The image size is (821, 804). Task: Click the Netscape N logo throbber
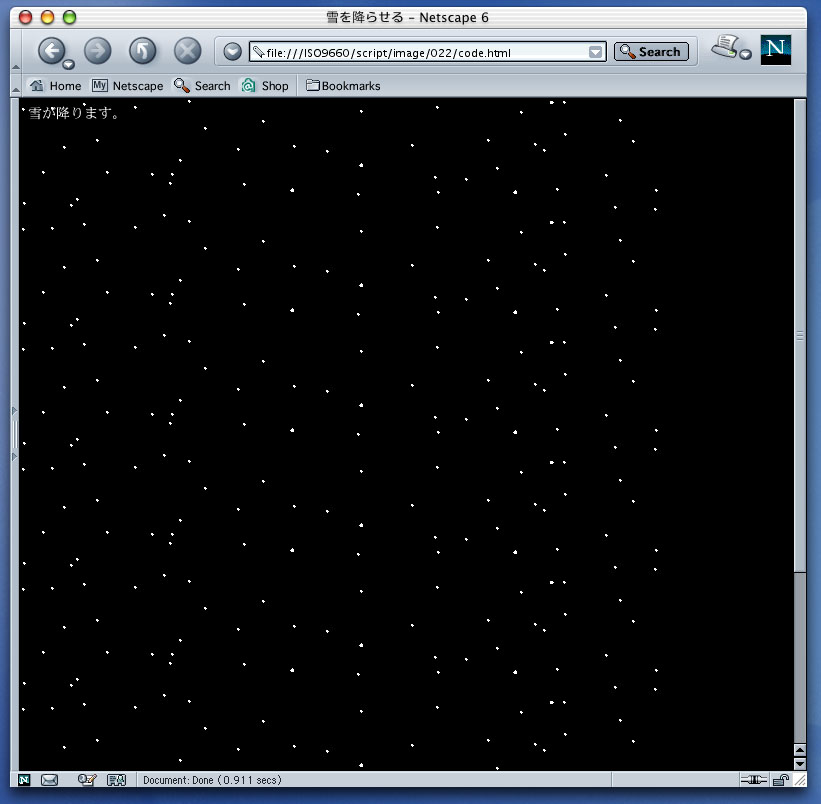tap(775, 50)
